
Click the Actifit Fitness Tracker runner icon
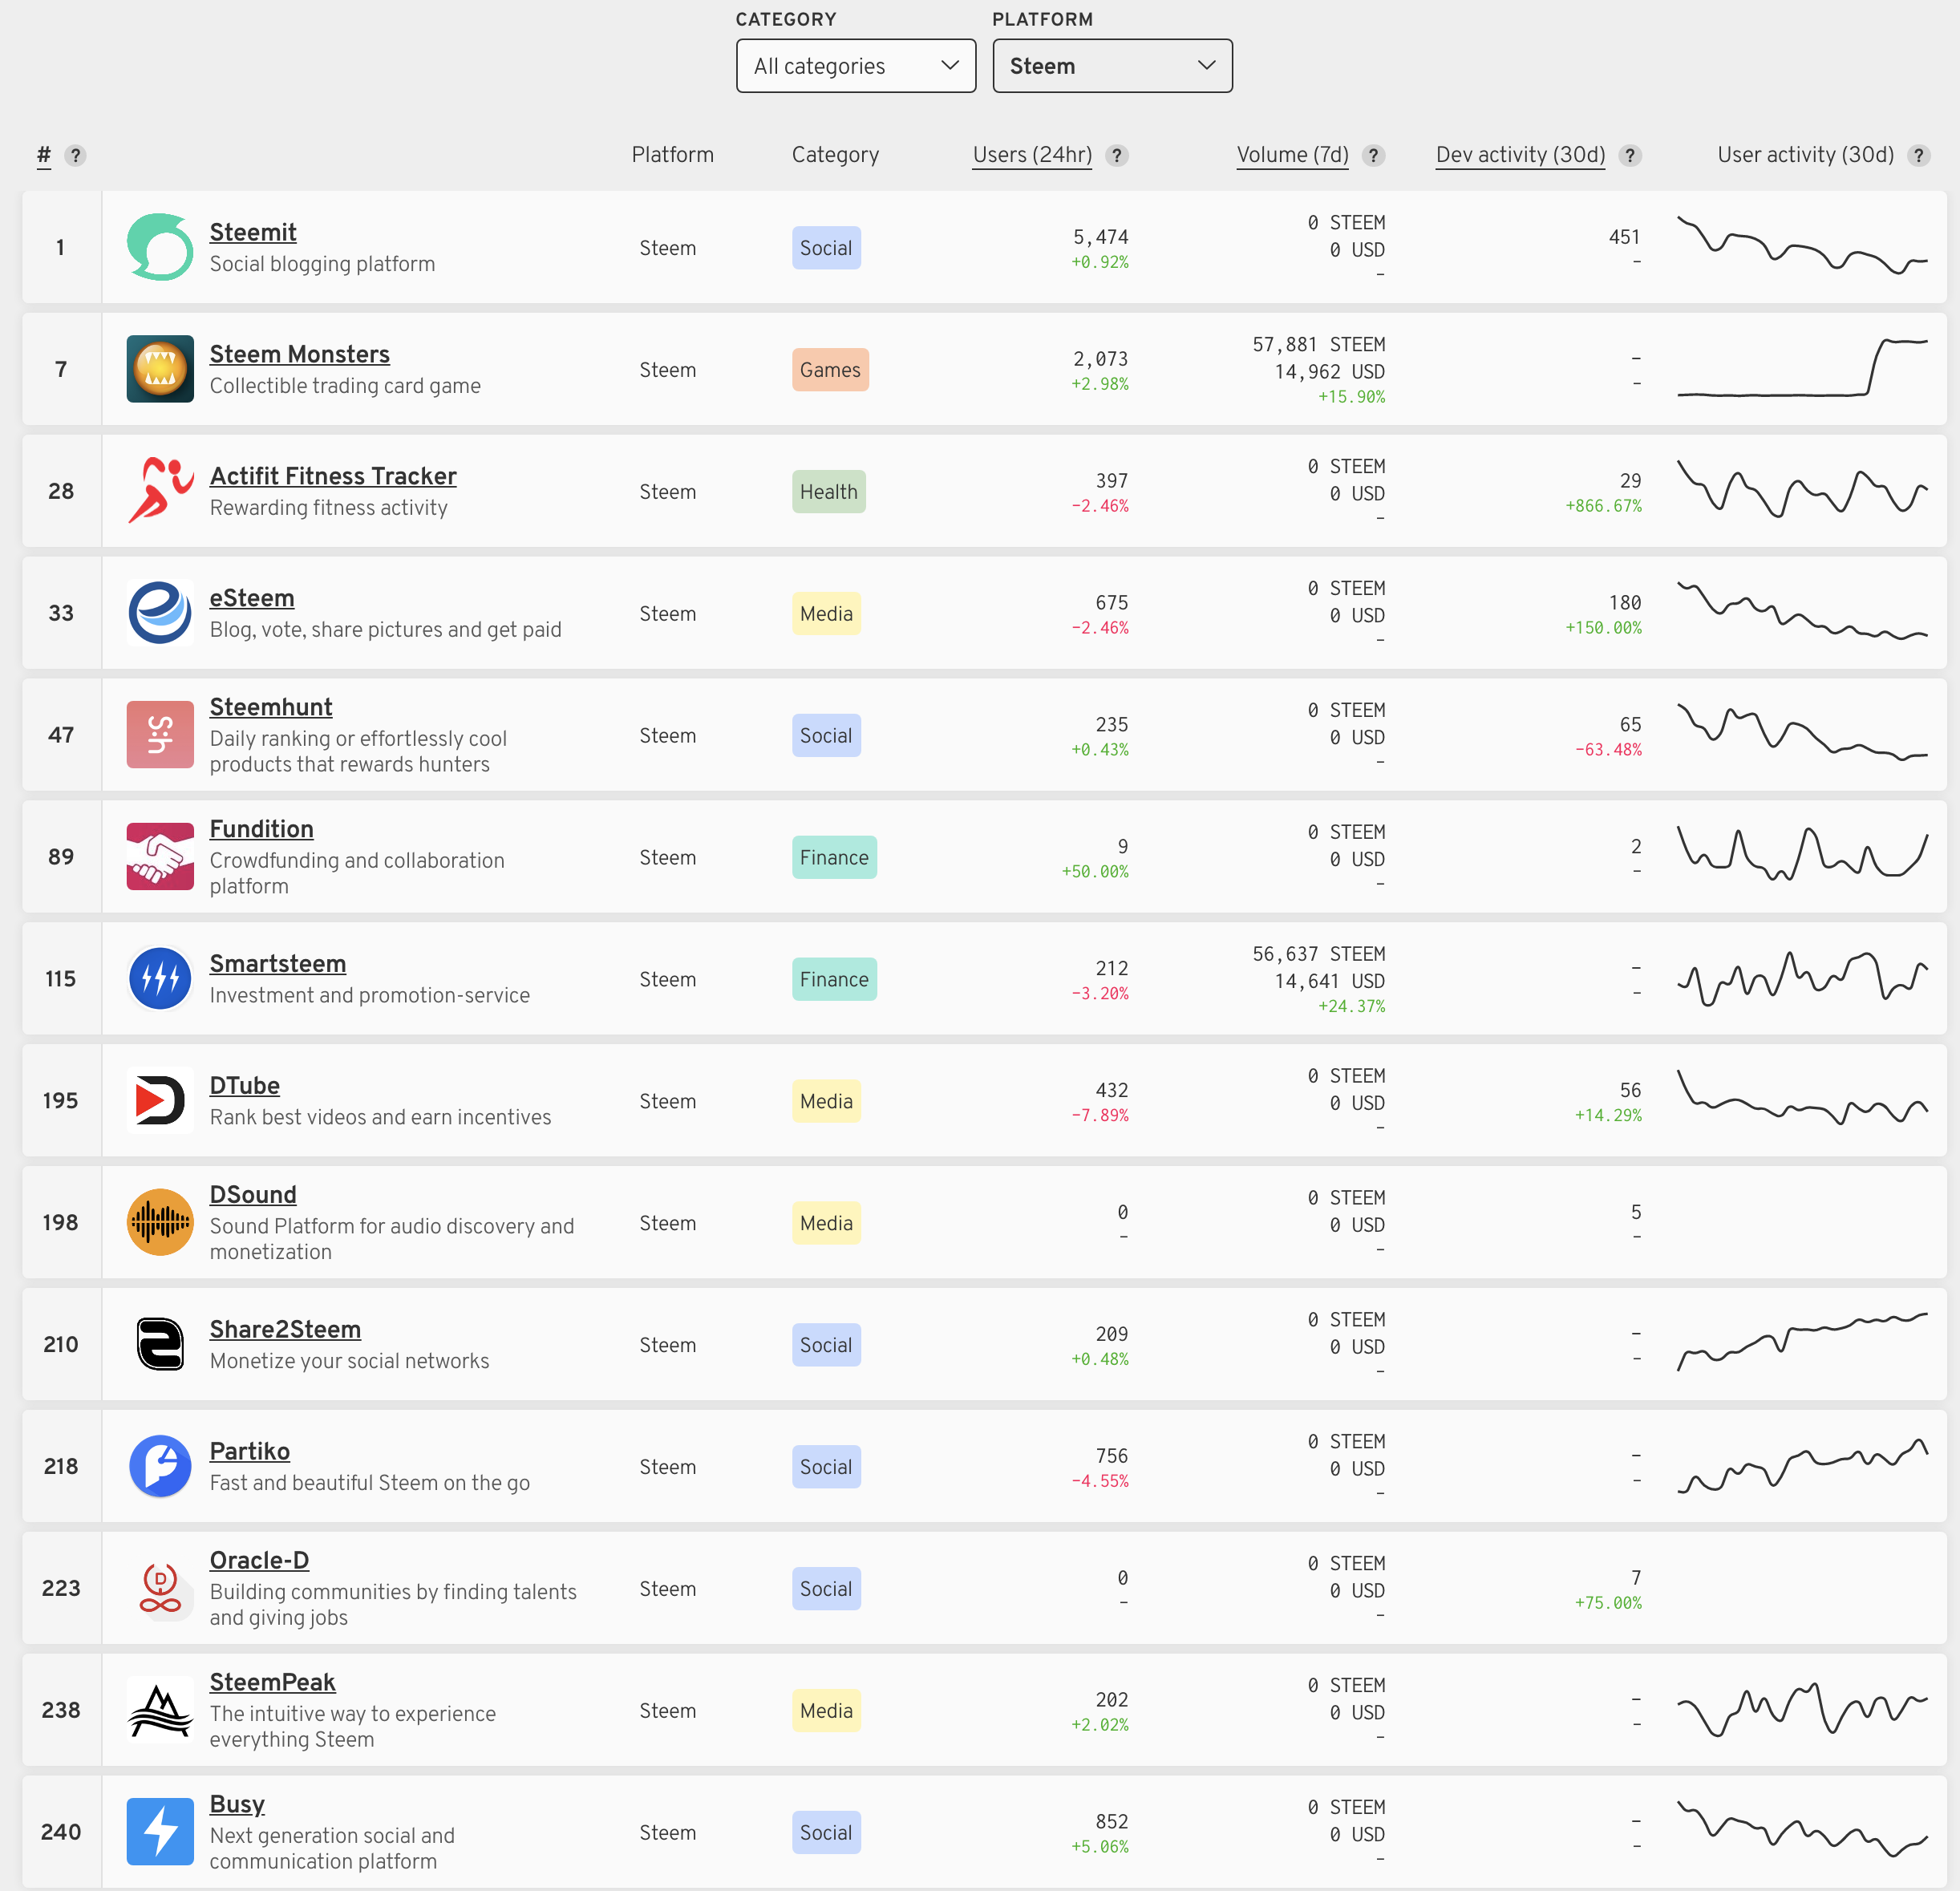tap(160, 491)
